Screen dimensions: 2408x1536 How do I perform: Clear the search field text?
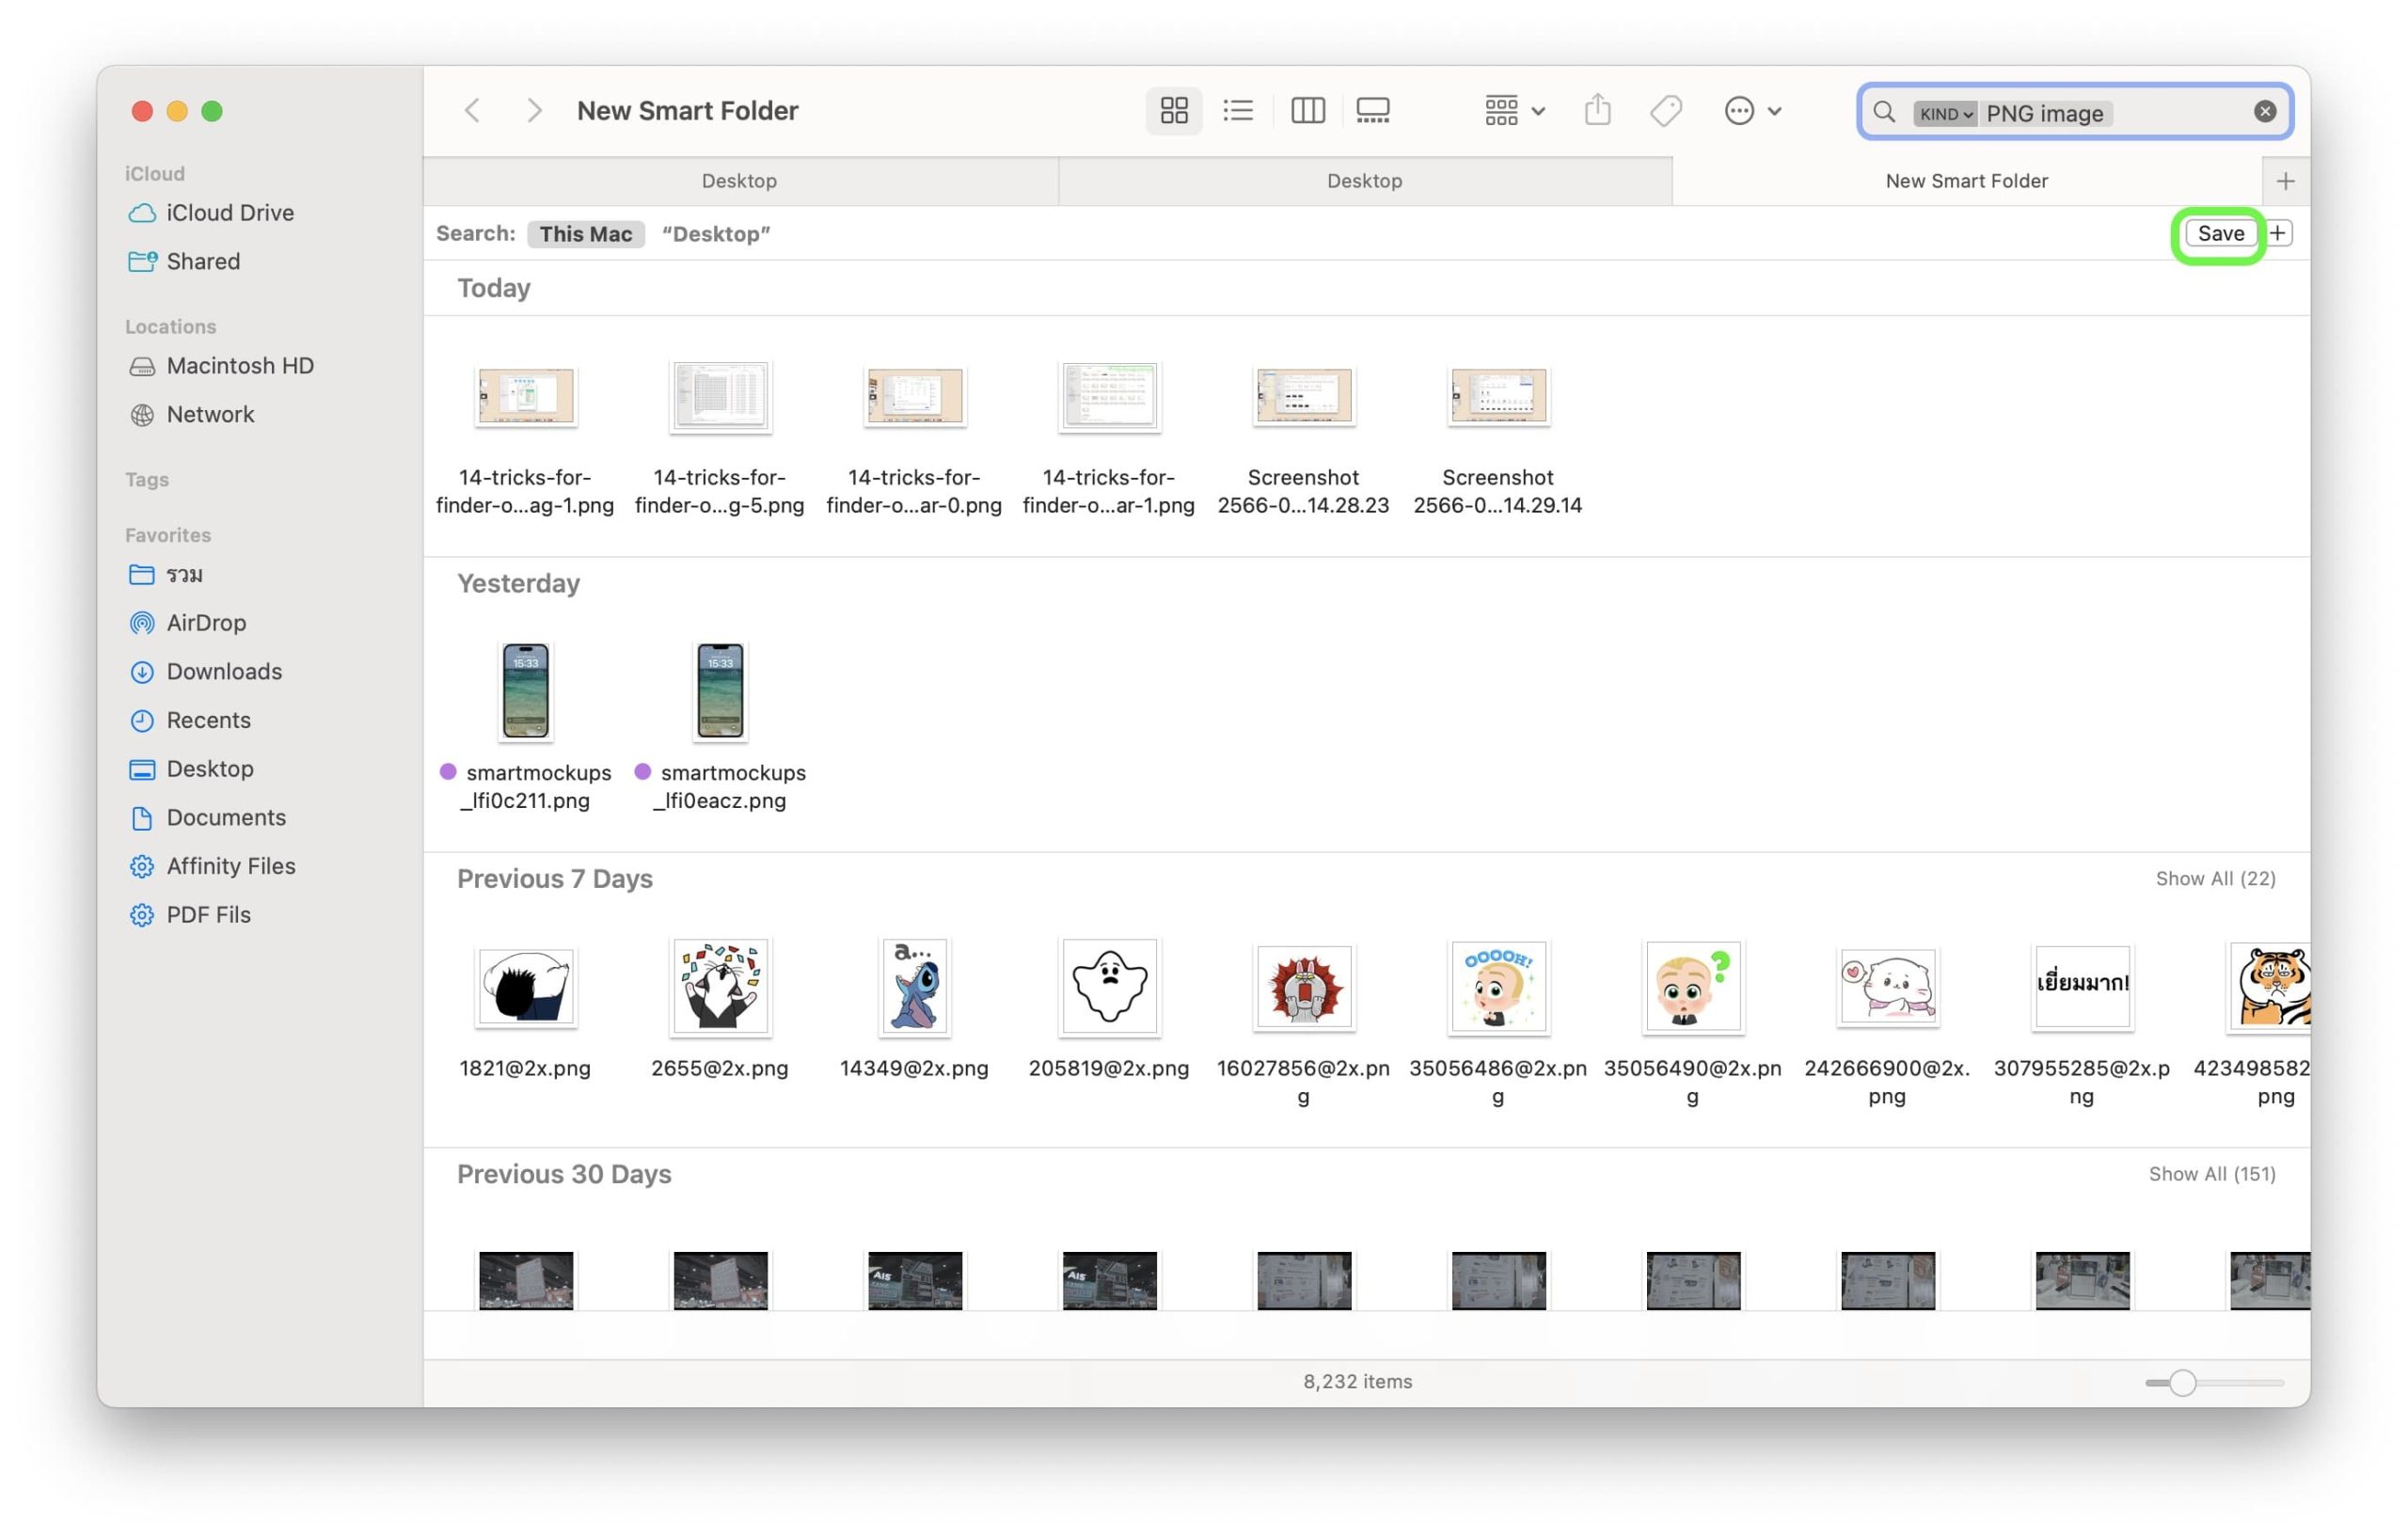click(2264, 111)
